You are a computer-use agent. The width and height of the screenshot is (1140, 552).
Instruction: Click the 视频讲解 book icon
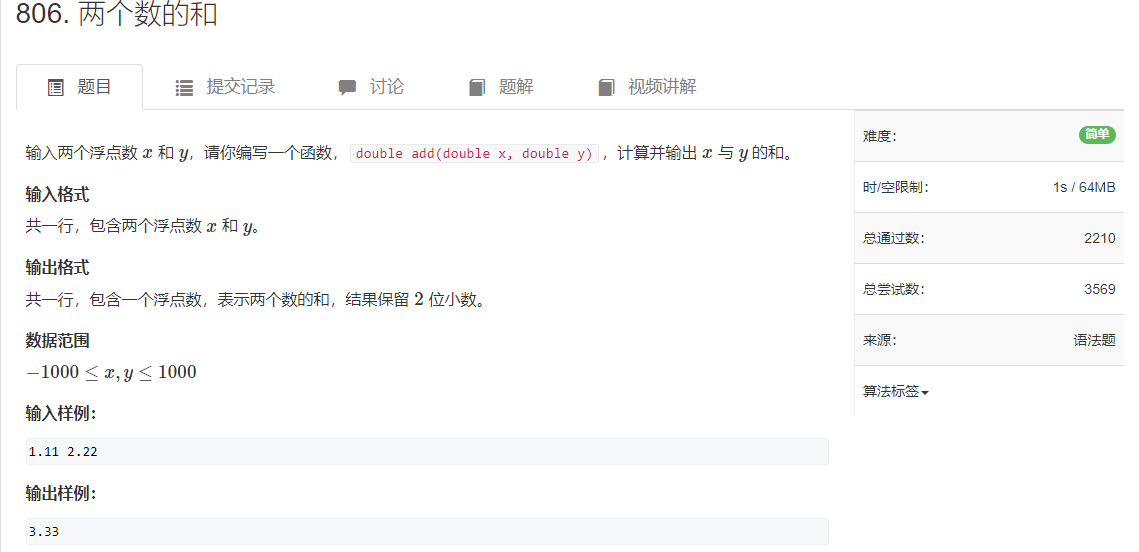(x=606, y=88)
